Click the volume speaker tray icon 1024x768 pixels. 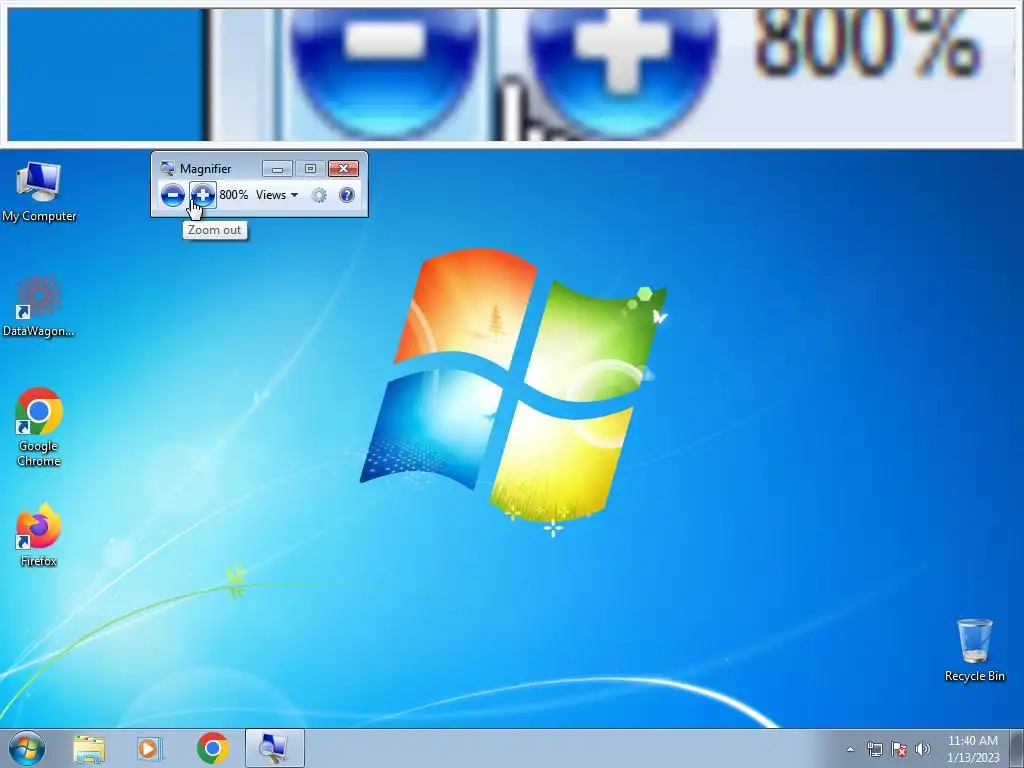(x=923, y=749)
